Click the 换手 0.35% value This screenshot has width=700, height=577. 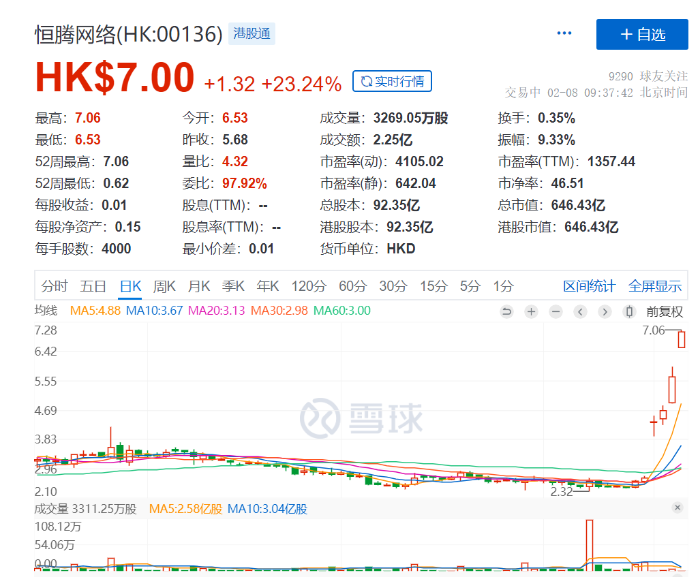[x=556, y=118]
